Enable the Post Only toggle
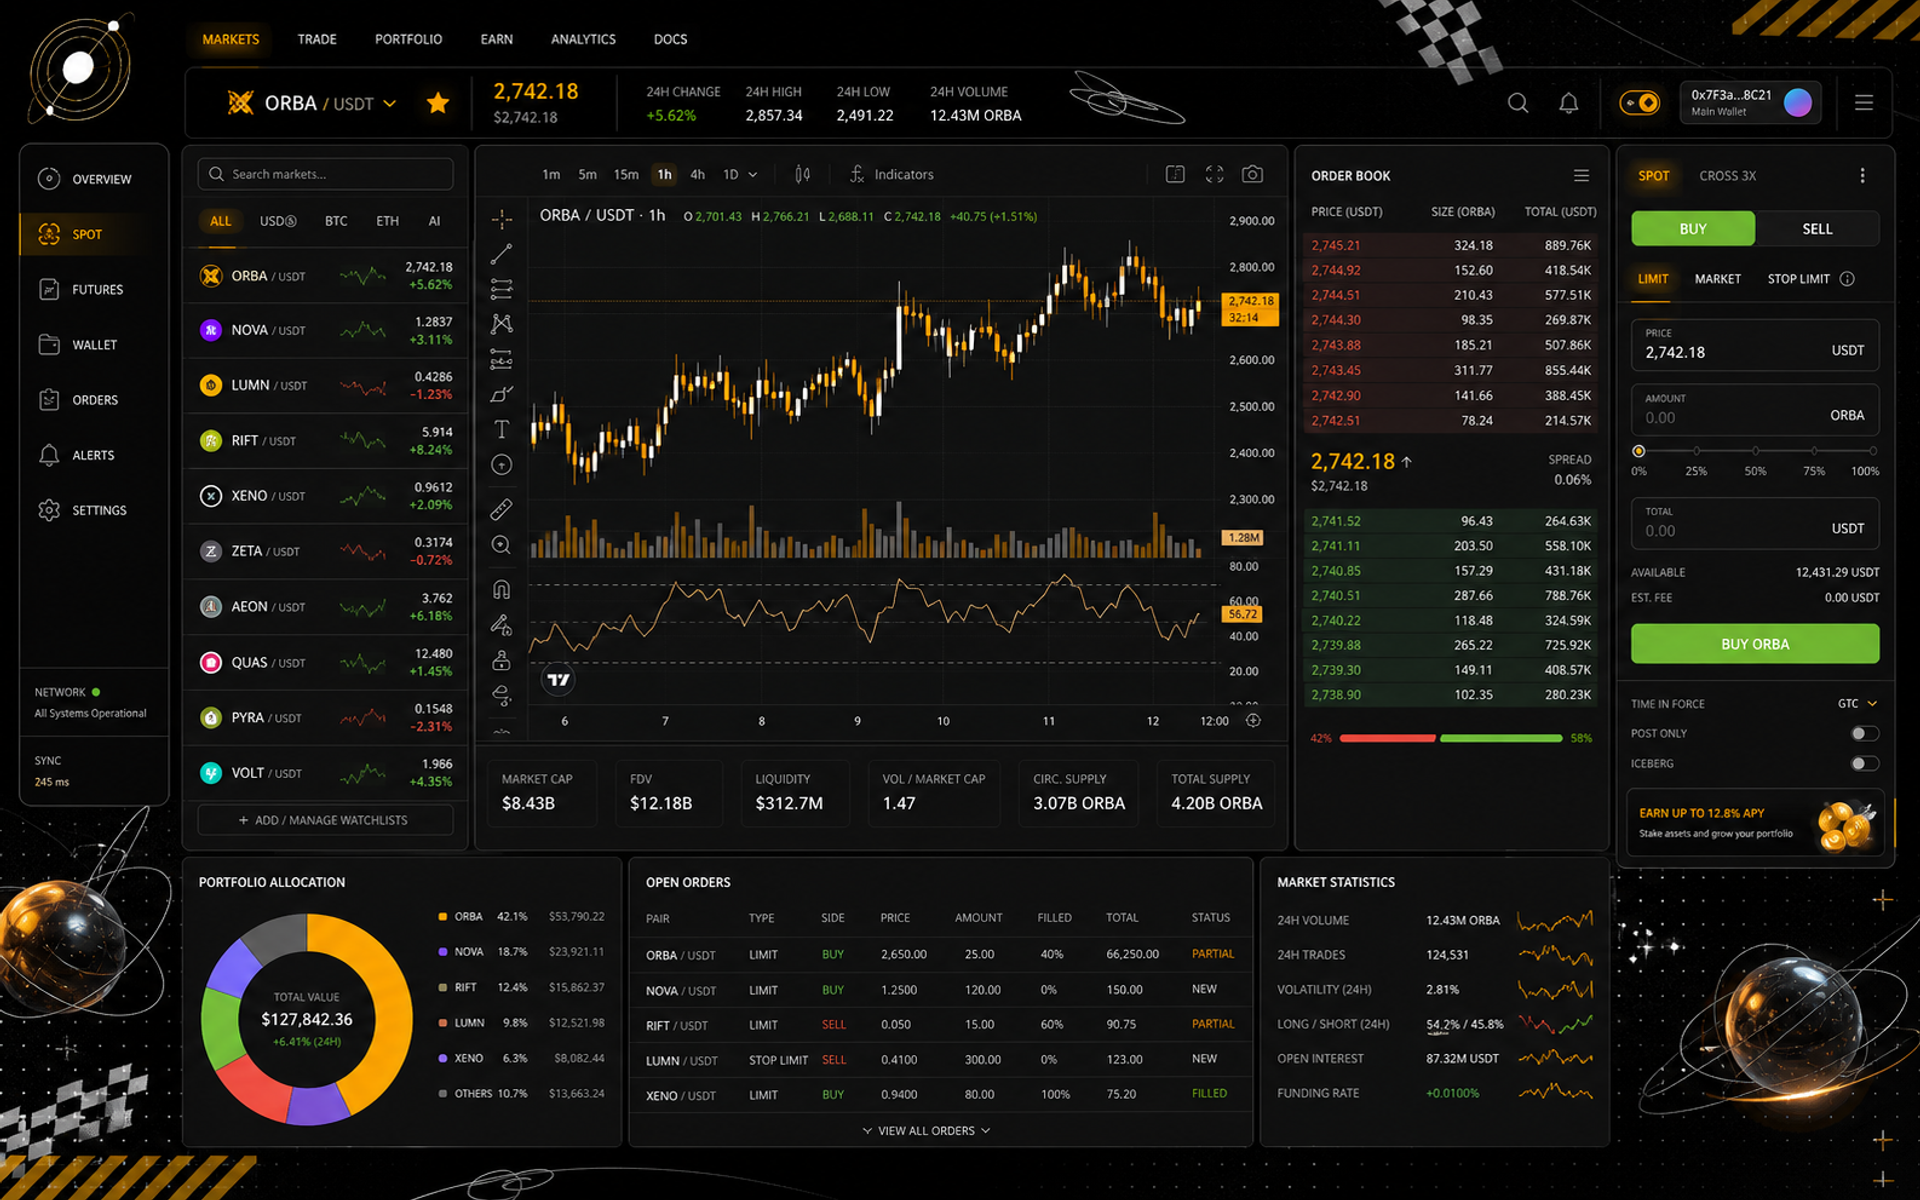 click(1864, 733)
